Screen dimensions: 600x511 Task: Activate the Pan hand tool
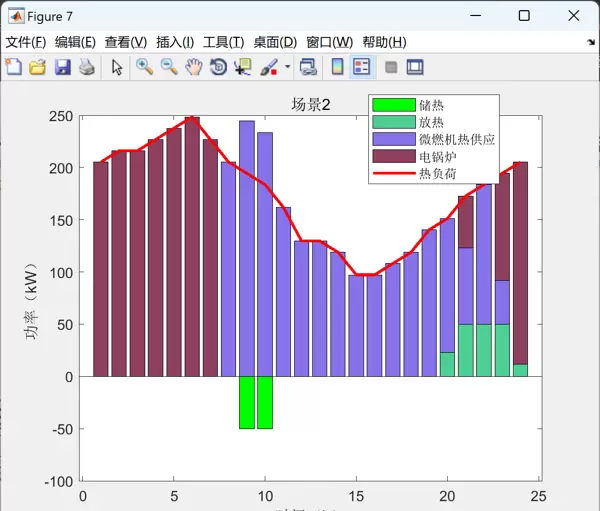click(193, 67)
